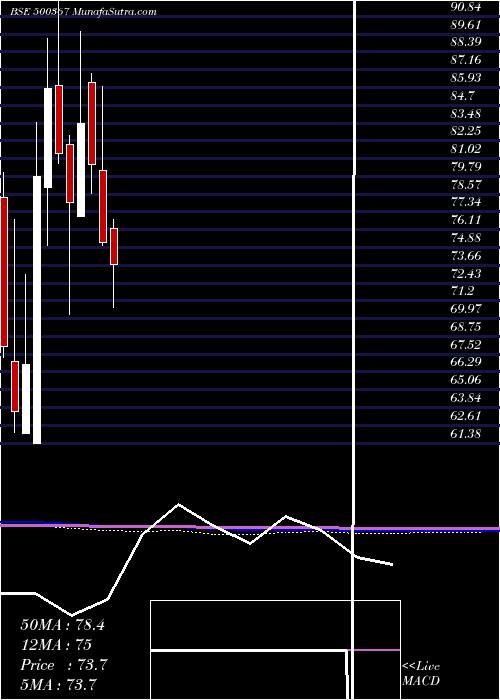
Task: Click the tall white candle reaching down to 61.38
Action: tap(37, 310)
